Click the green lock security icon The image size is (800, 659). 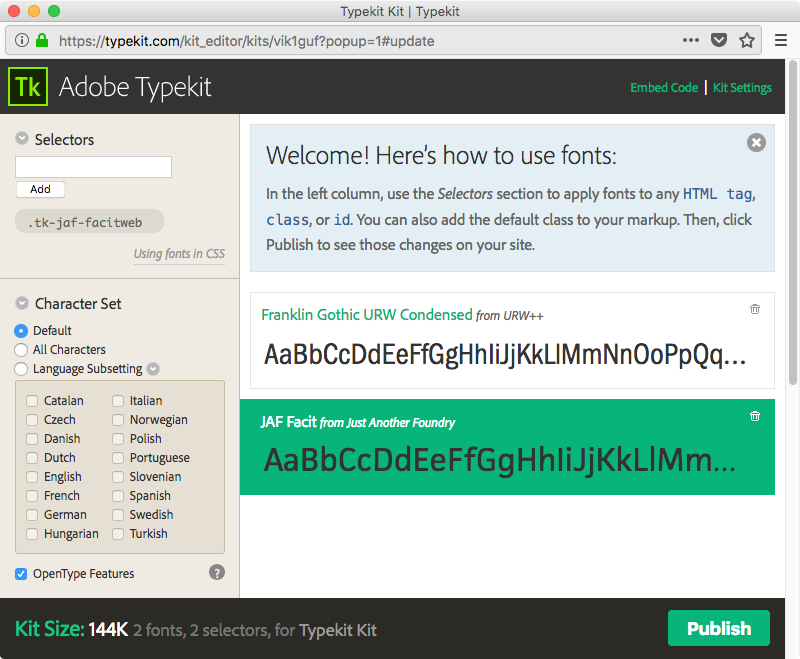pos(42,40)
